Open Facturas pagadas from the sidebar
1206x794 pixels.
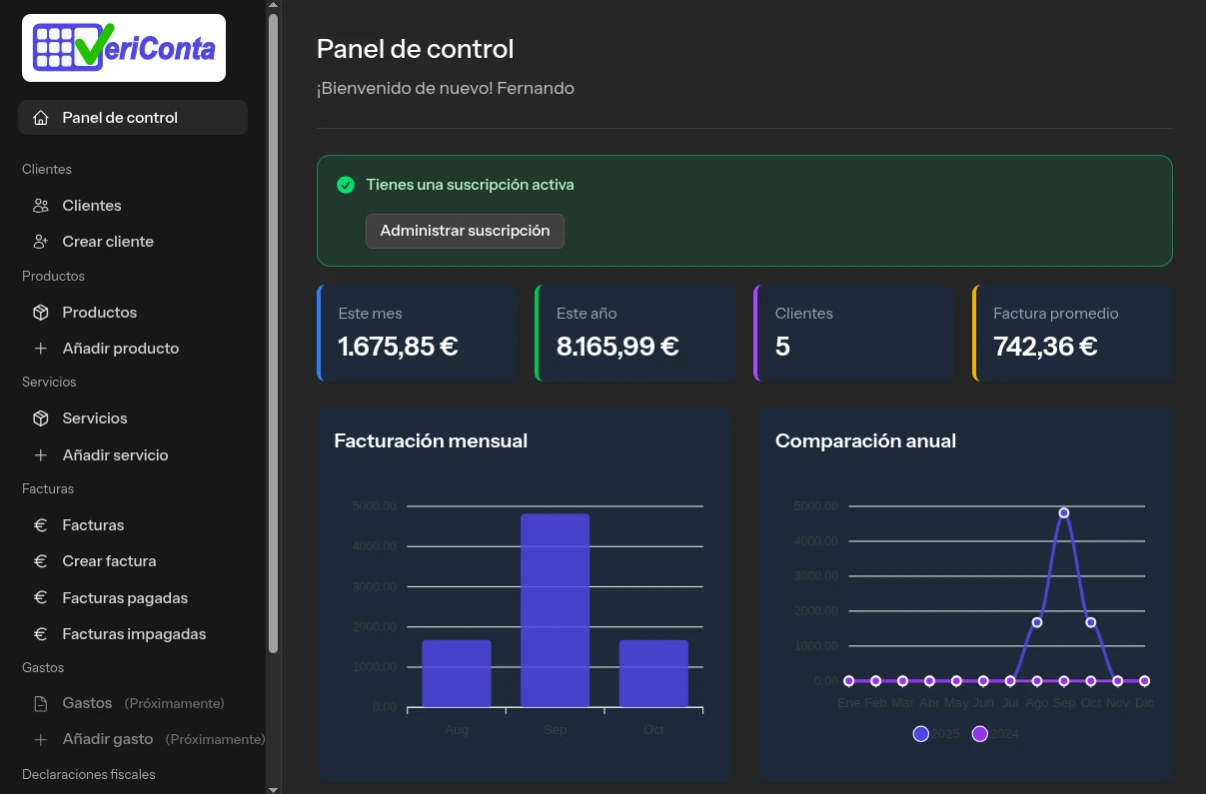click(125, 597)
